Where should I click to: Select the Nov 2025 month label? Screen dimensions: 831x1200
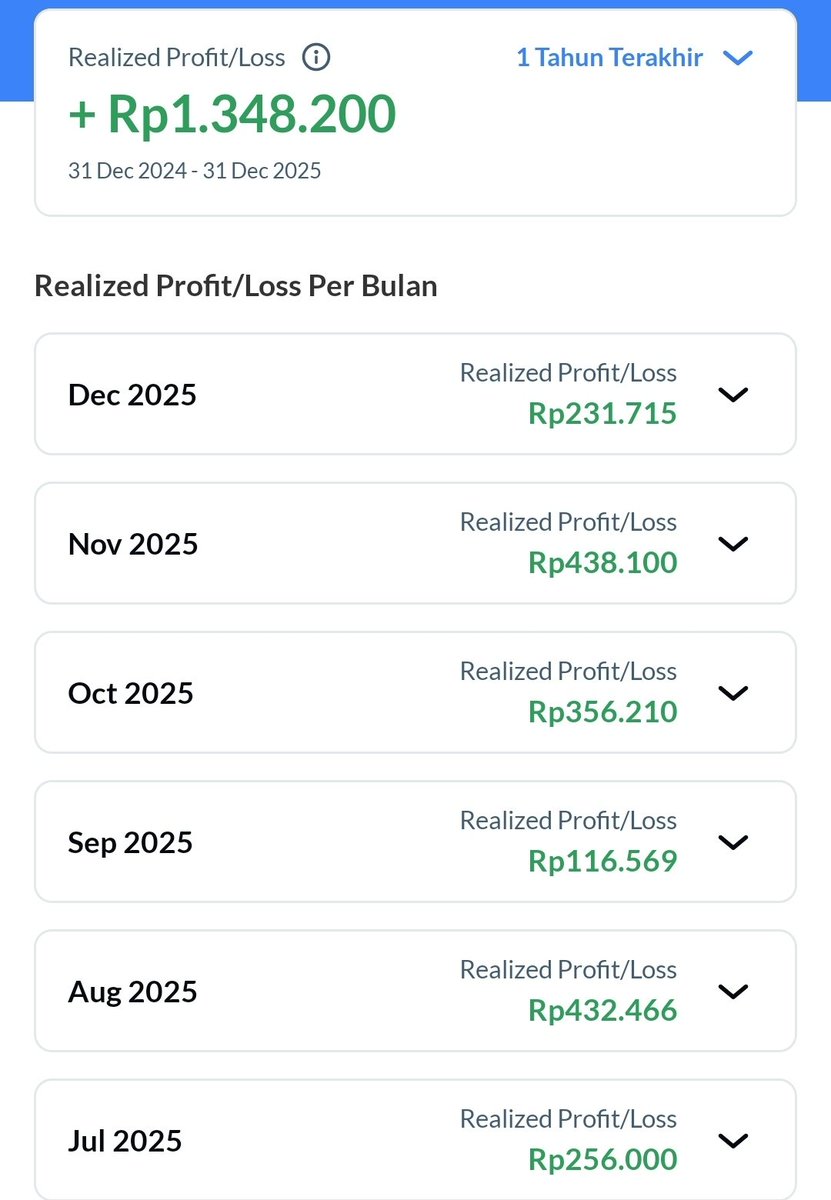coord(133,544)
